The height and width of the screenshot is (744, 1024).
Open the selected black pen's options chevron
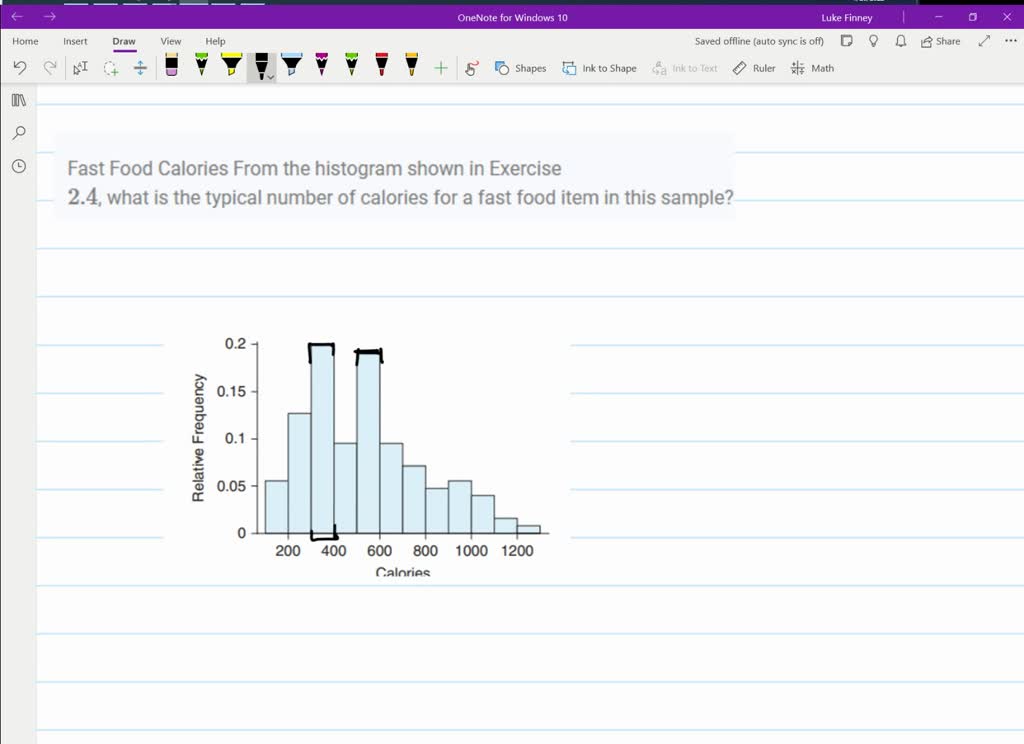pyautogui.click(x=268, y=76)
